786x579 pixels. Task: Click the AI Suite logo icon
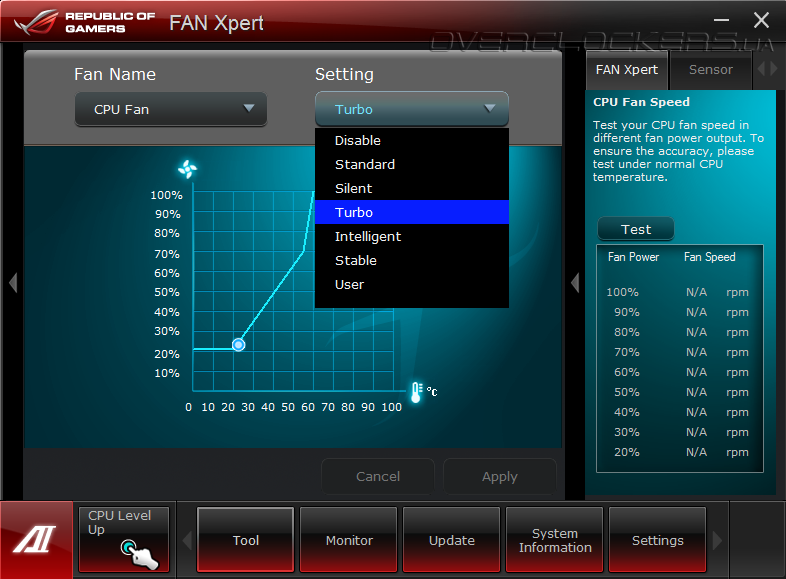pyautogui.click(x=36, y=539)
